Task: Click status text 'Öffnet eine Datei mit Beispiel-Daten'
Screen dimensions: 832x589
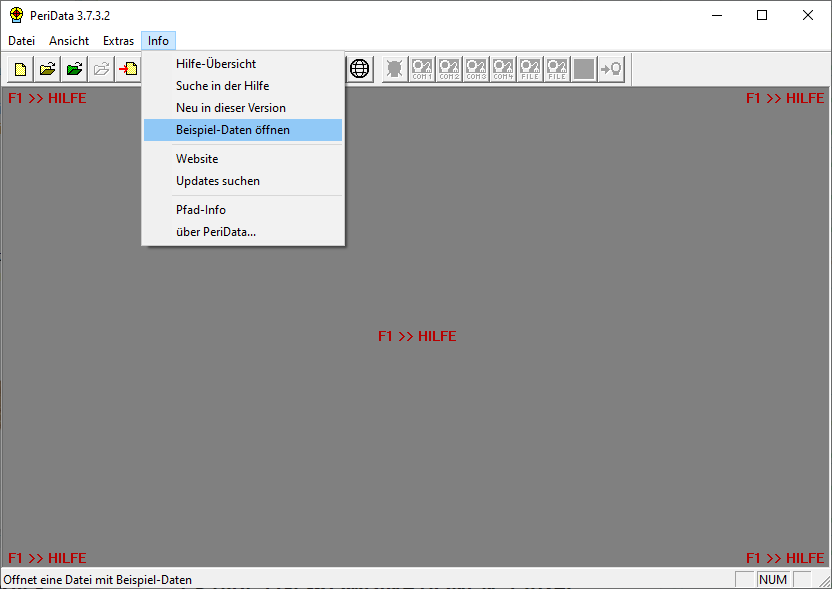Action: pos(98,579)
